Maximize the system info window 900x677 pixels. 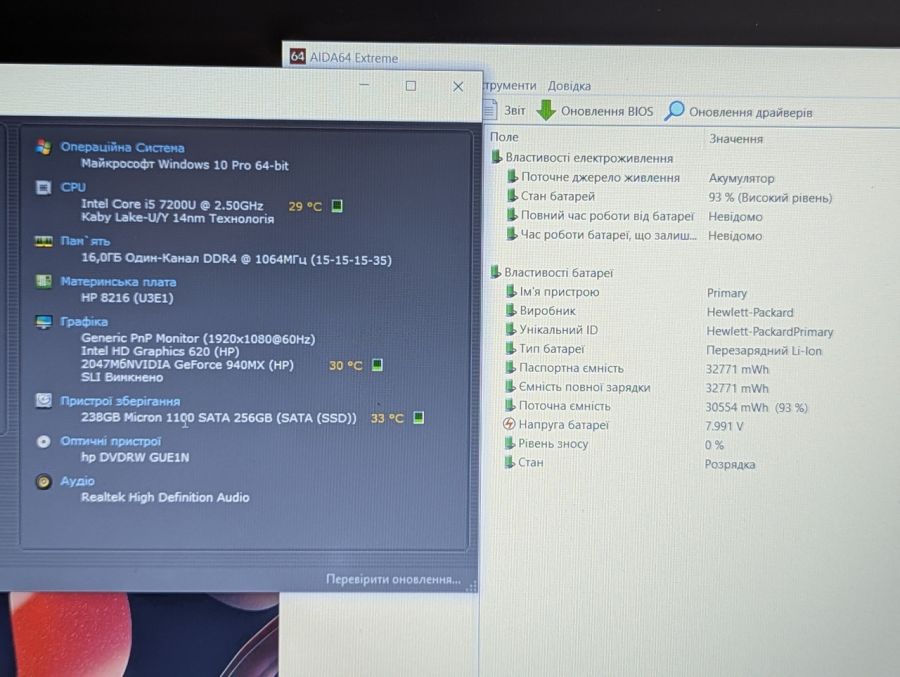point(411,86)
